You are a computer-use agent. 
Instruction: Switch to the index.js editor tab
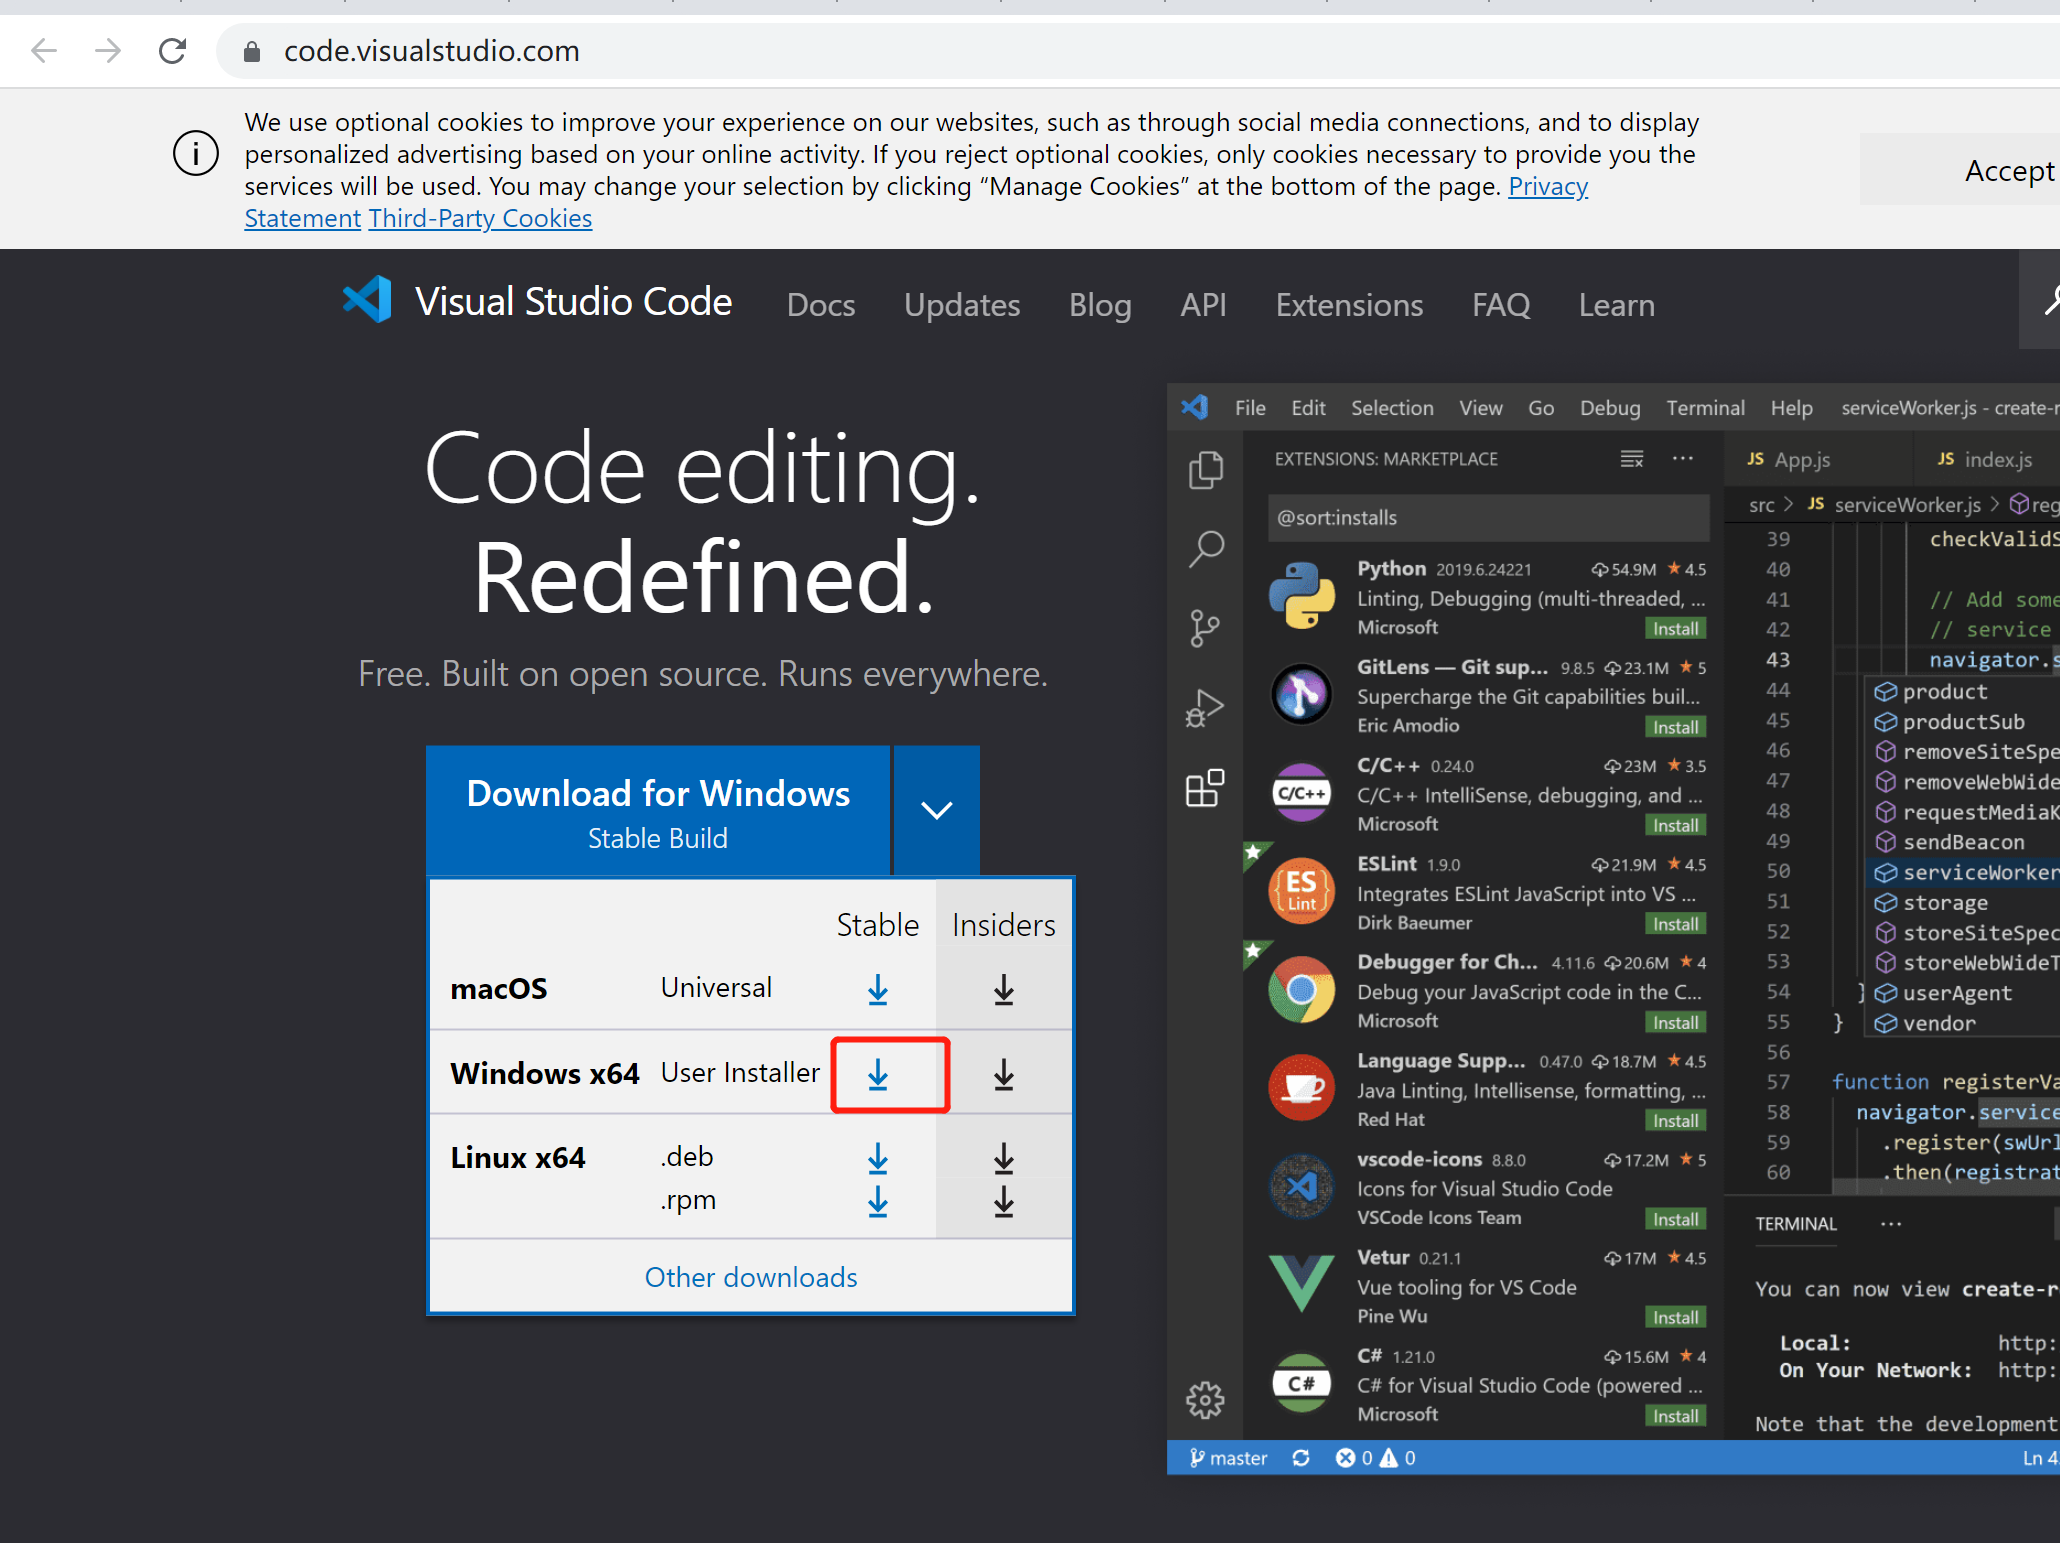pyautogui.click(x=1985, y=459)
